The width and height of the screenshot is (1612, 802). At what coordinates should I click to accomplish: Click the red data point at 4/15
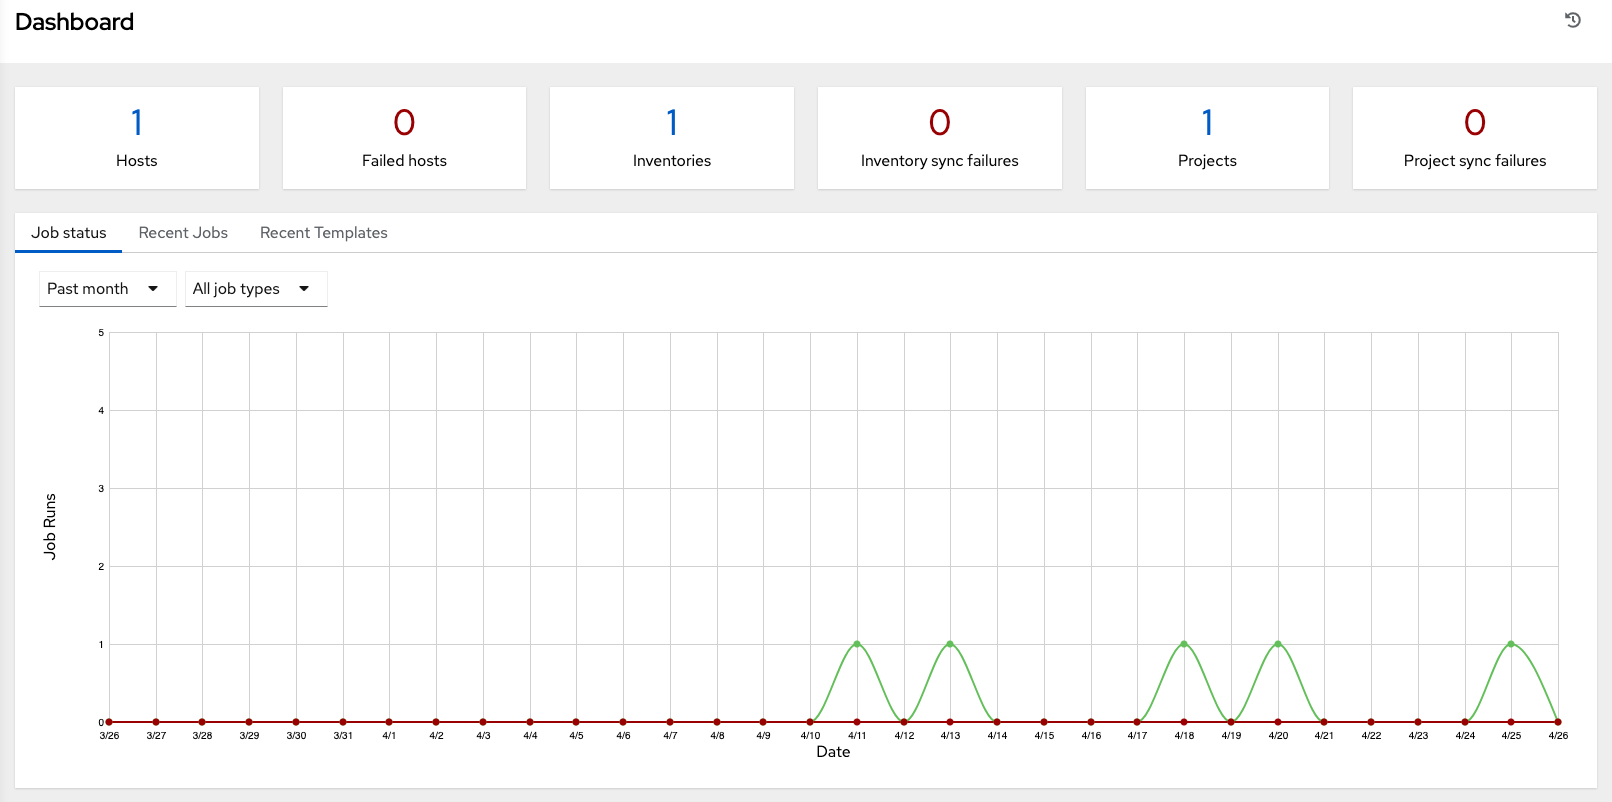tap(1044, 722)
